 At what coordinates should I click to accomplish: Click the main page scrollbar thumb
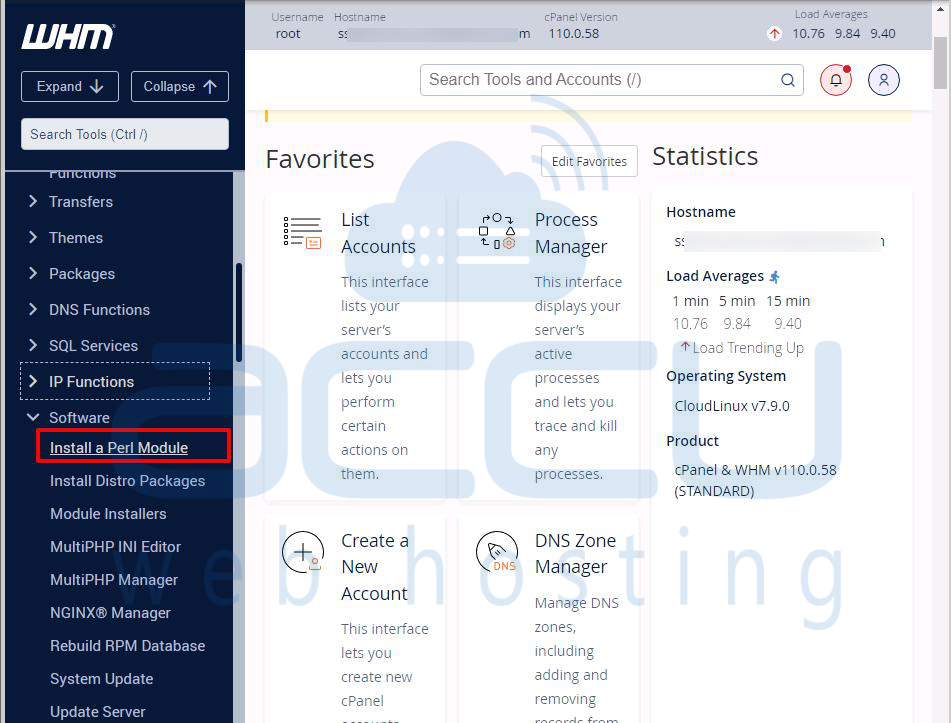tap(940, 63)
